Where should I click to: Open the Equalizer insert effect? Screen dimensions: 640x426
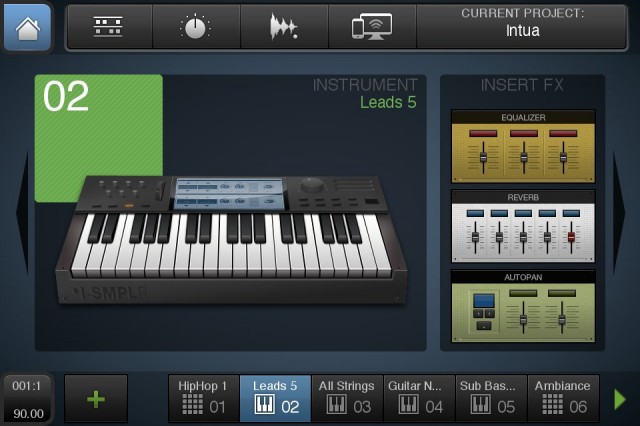522,146
